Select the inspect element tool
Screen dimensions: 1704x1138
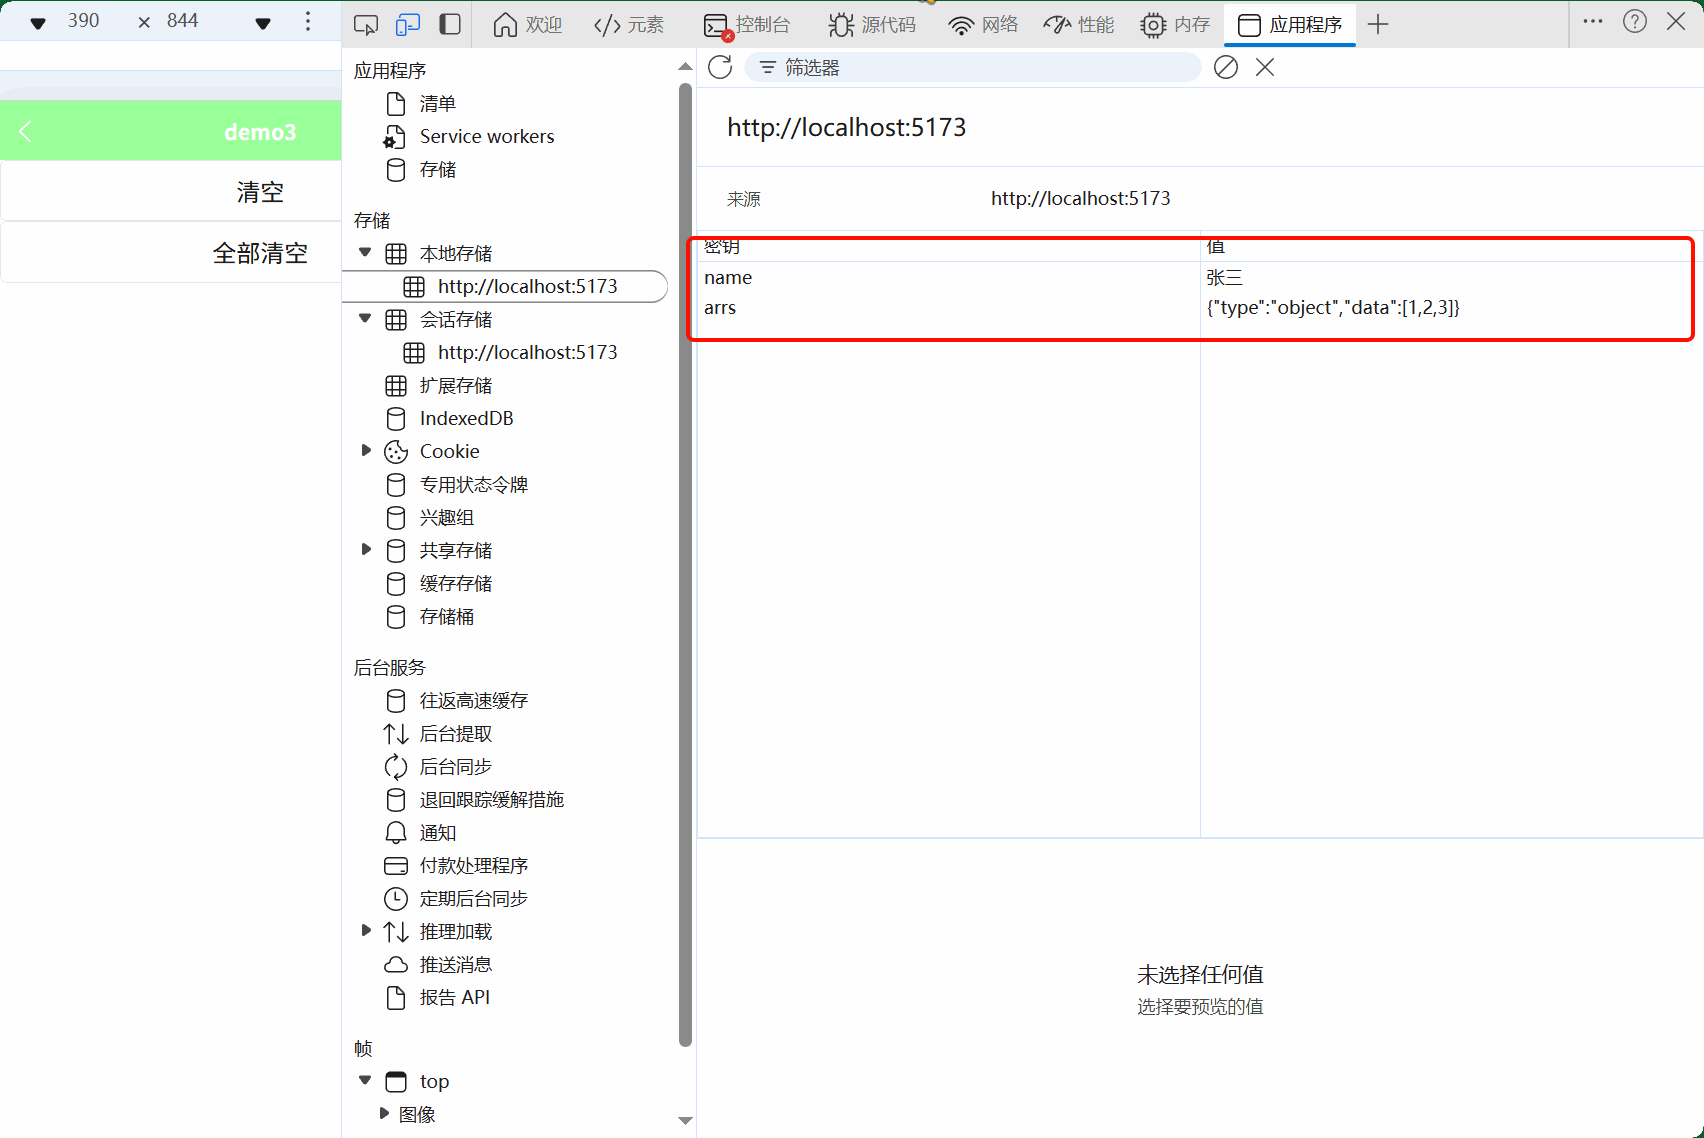point(366,24)
